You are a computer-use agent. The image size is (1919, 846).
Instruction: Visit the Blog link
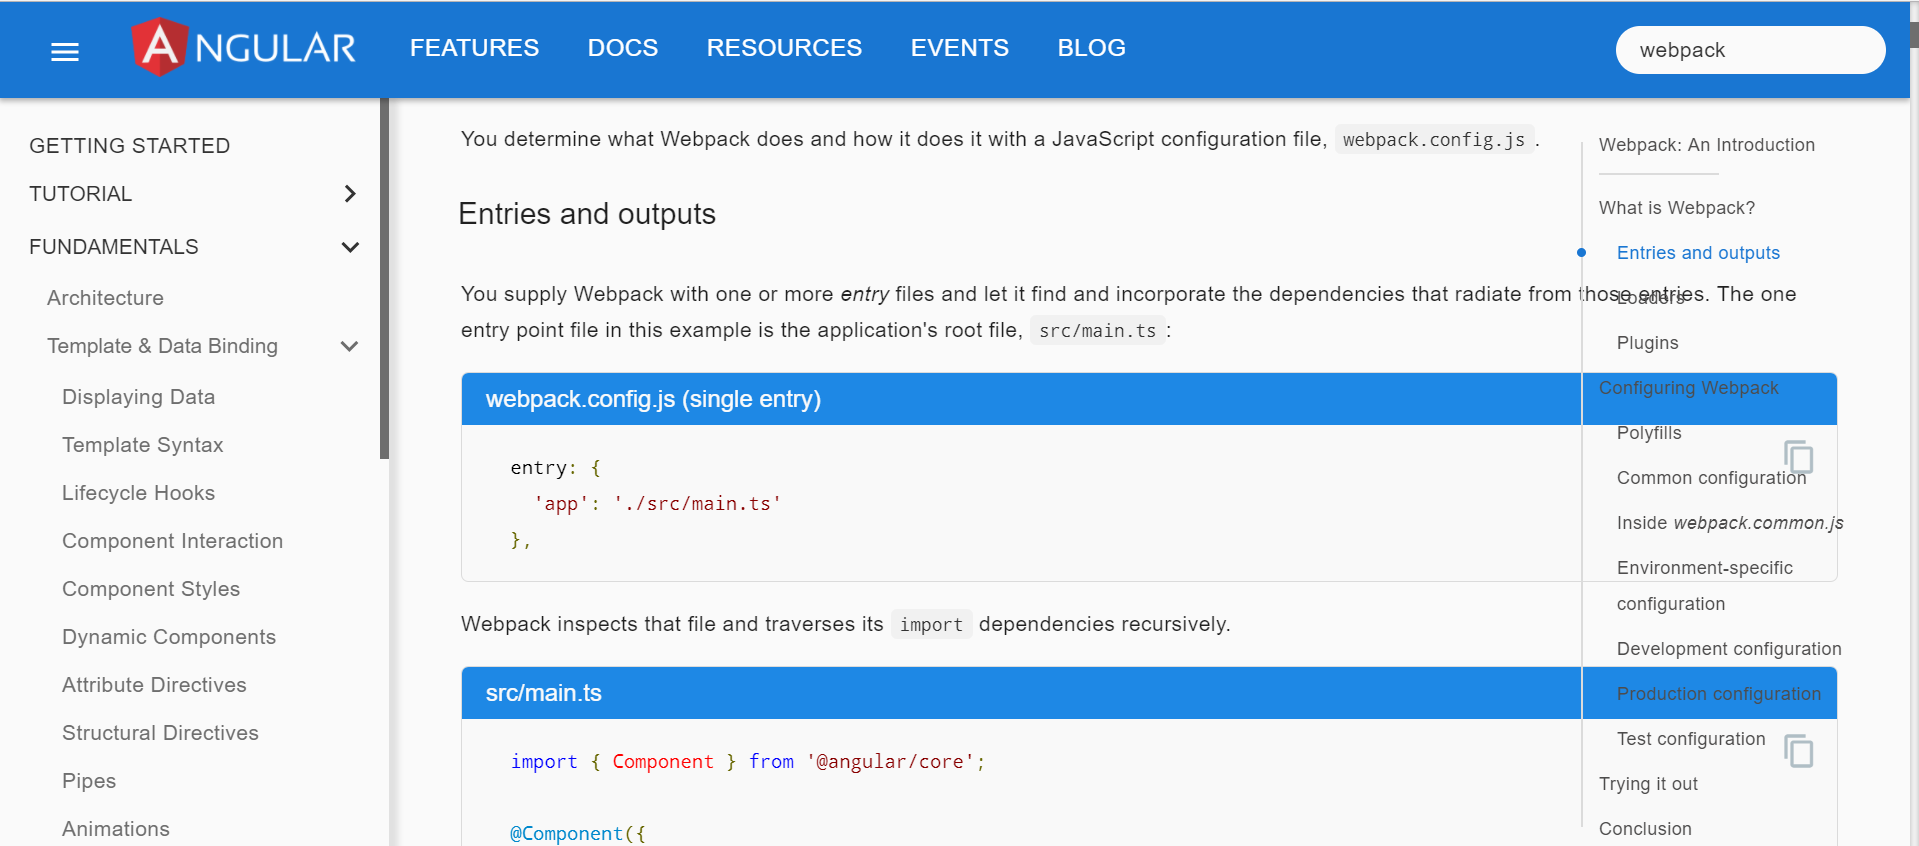(1092, 48)
